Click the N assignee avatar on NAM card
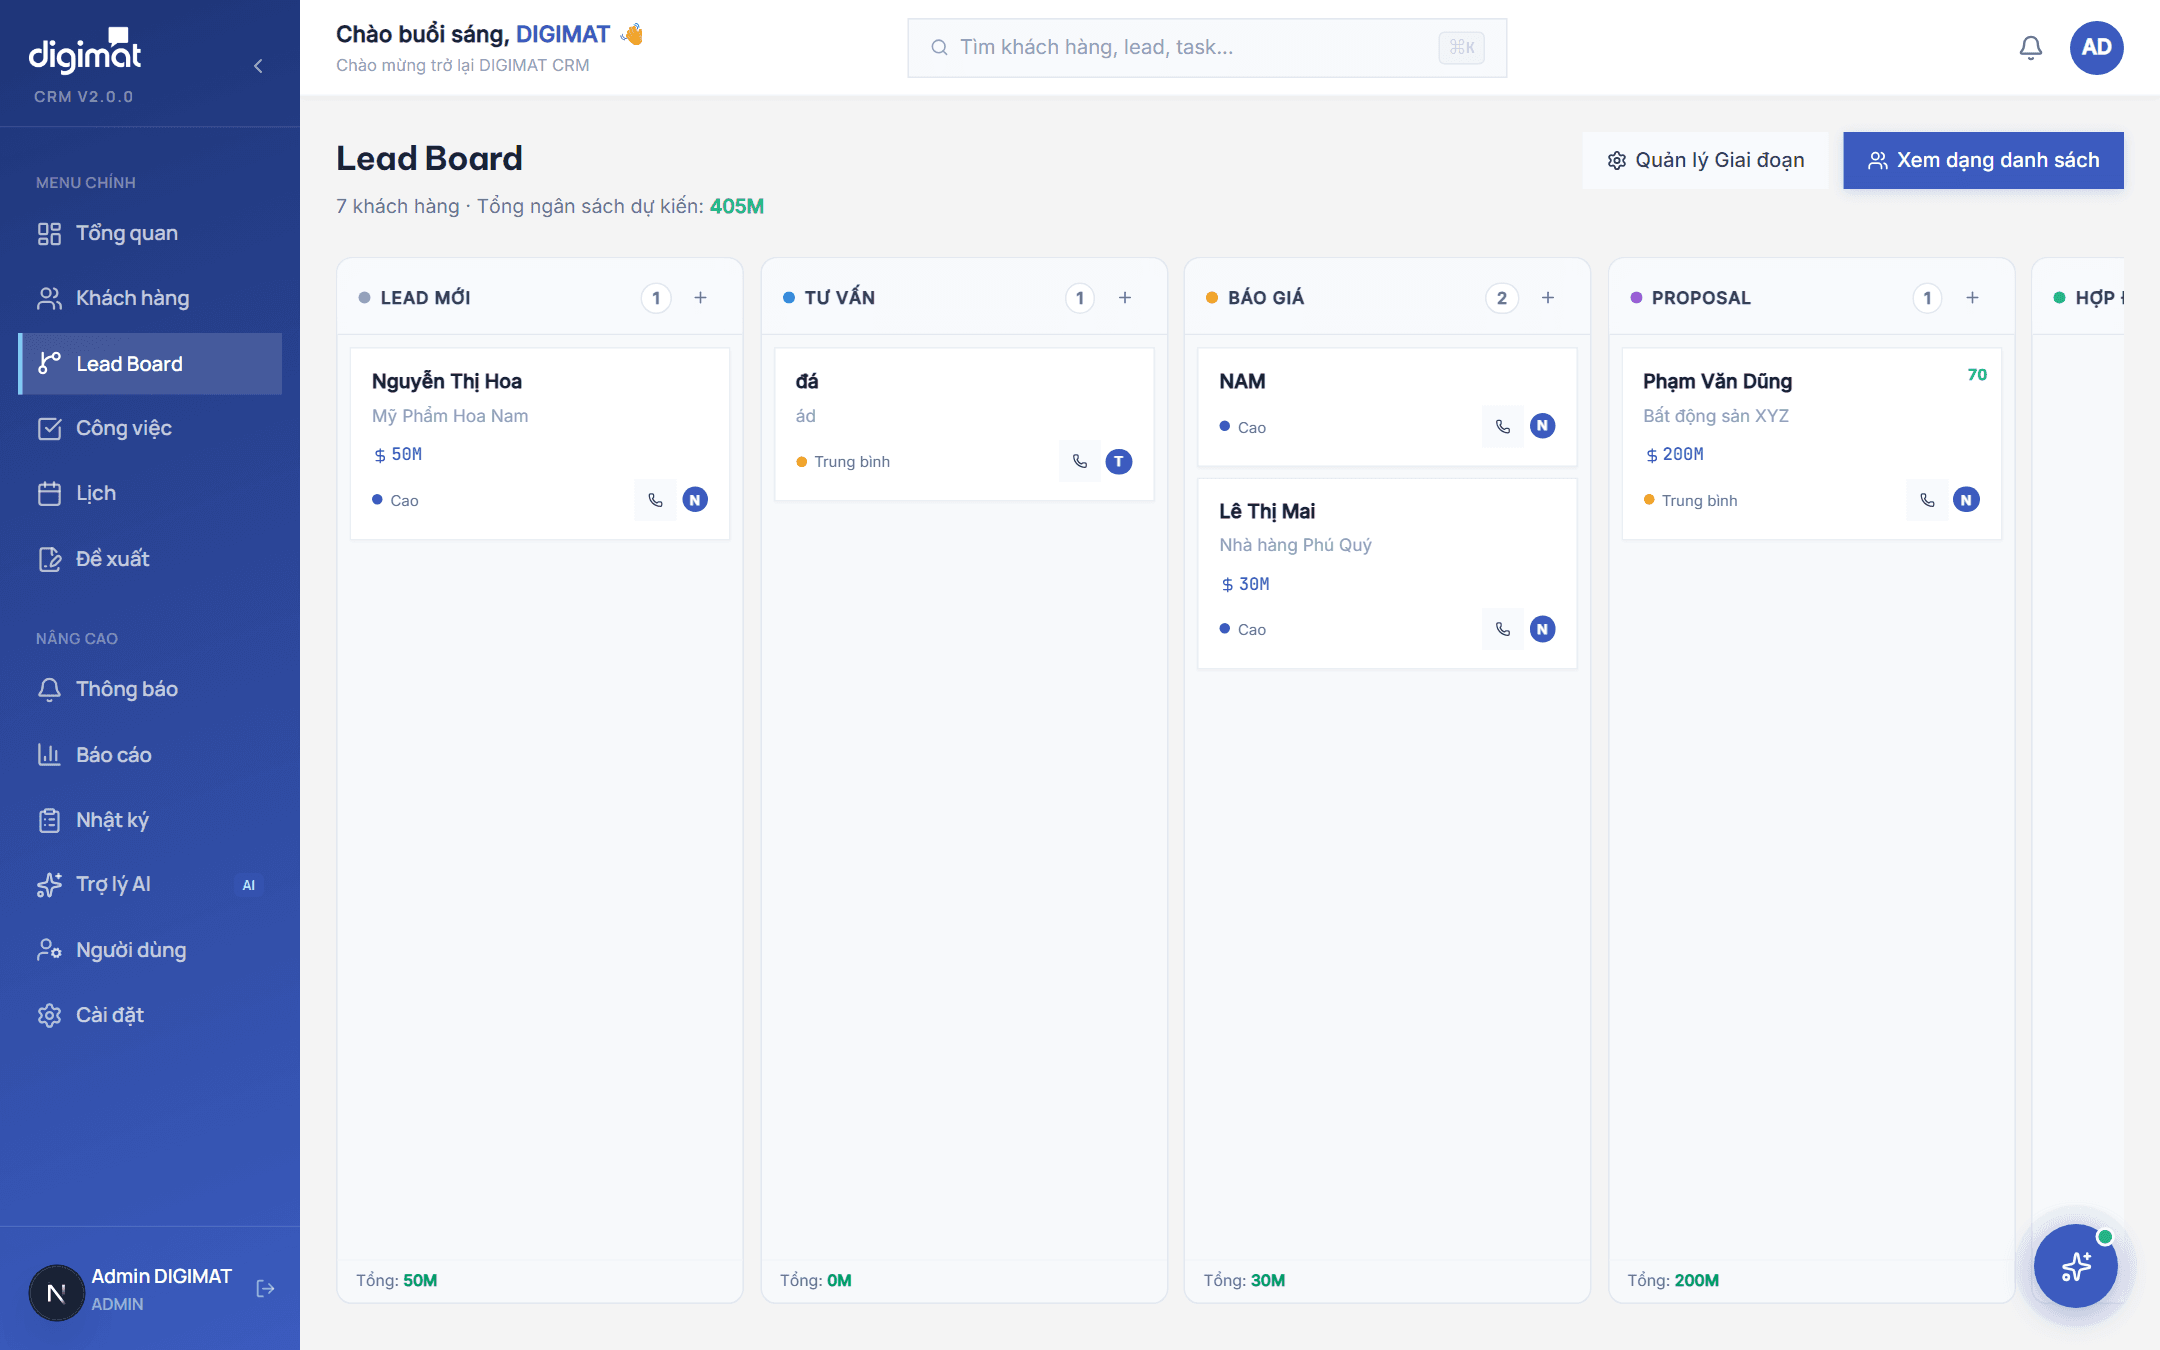The image size is (2160, 1350). (x=1543, y=426)
